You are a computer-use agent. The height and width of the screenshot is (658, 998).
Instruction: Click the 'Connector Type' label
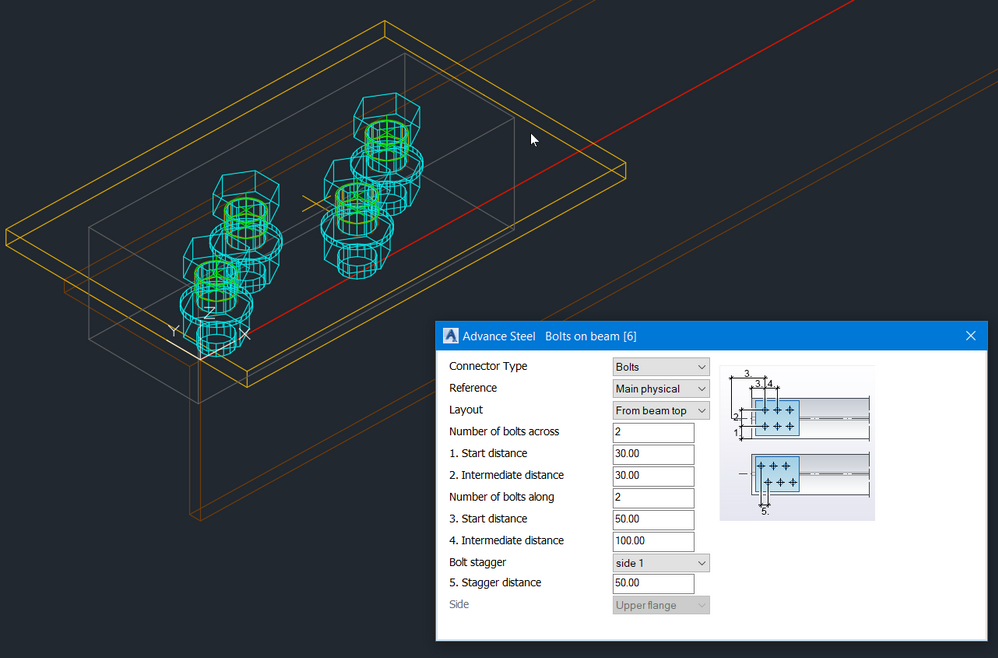tap(488, 366)
